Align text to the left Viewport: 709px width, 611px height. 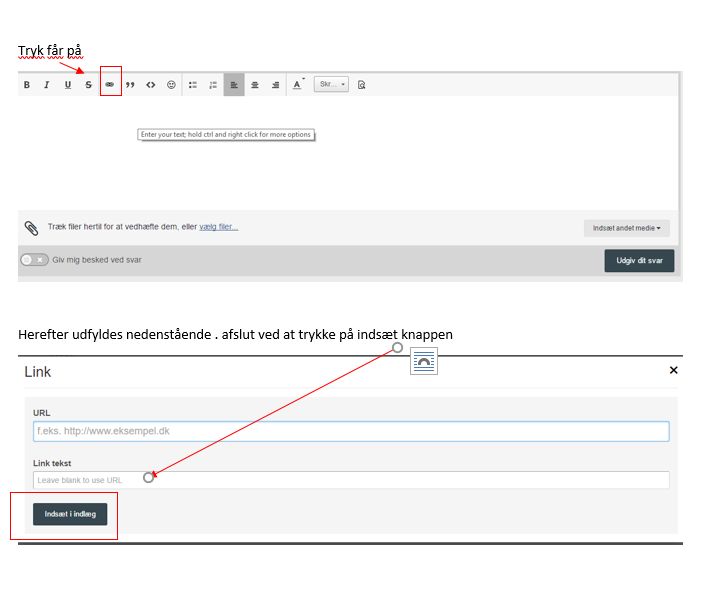(x=234, y=85)
